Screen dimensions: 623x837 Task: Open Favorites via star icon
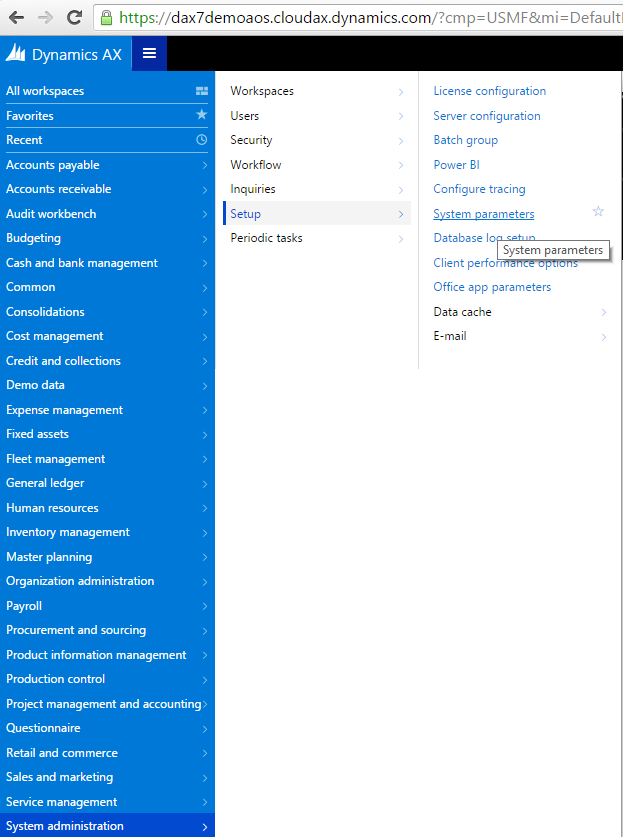point(201,115)
